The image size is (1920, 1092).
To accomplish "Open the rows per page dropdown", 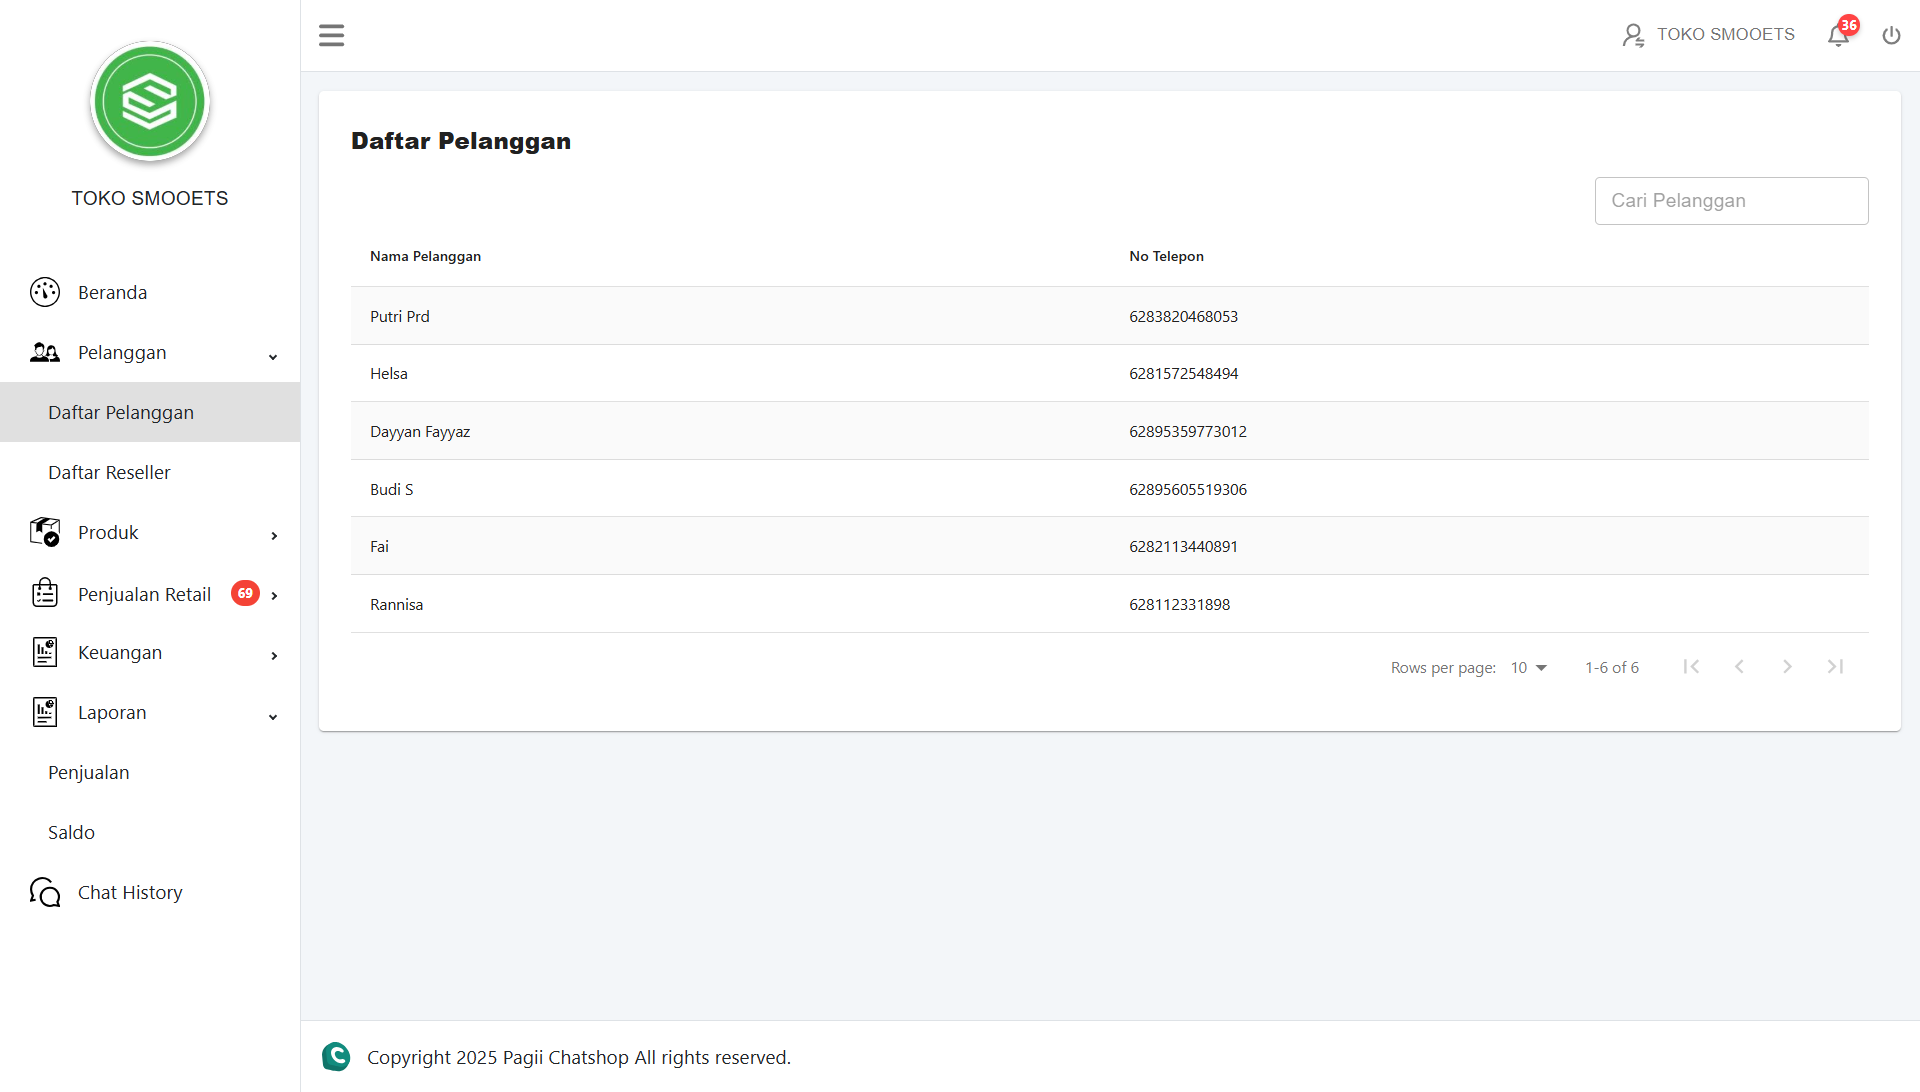I will pos(1529,668).
